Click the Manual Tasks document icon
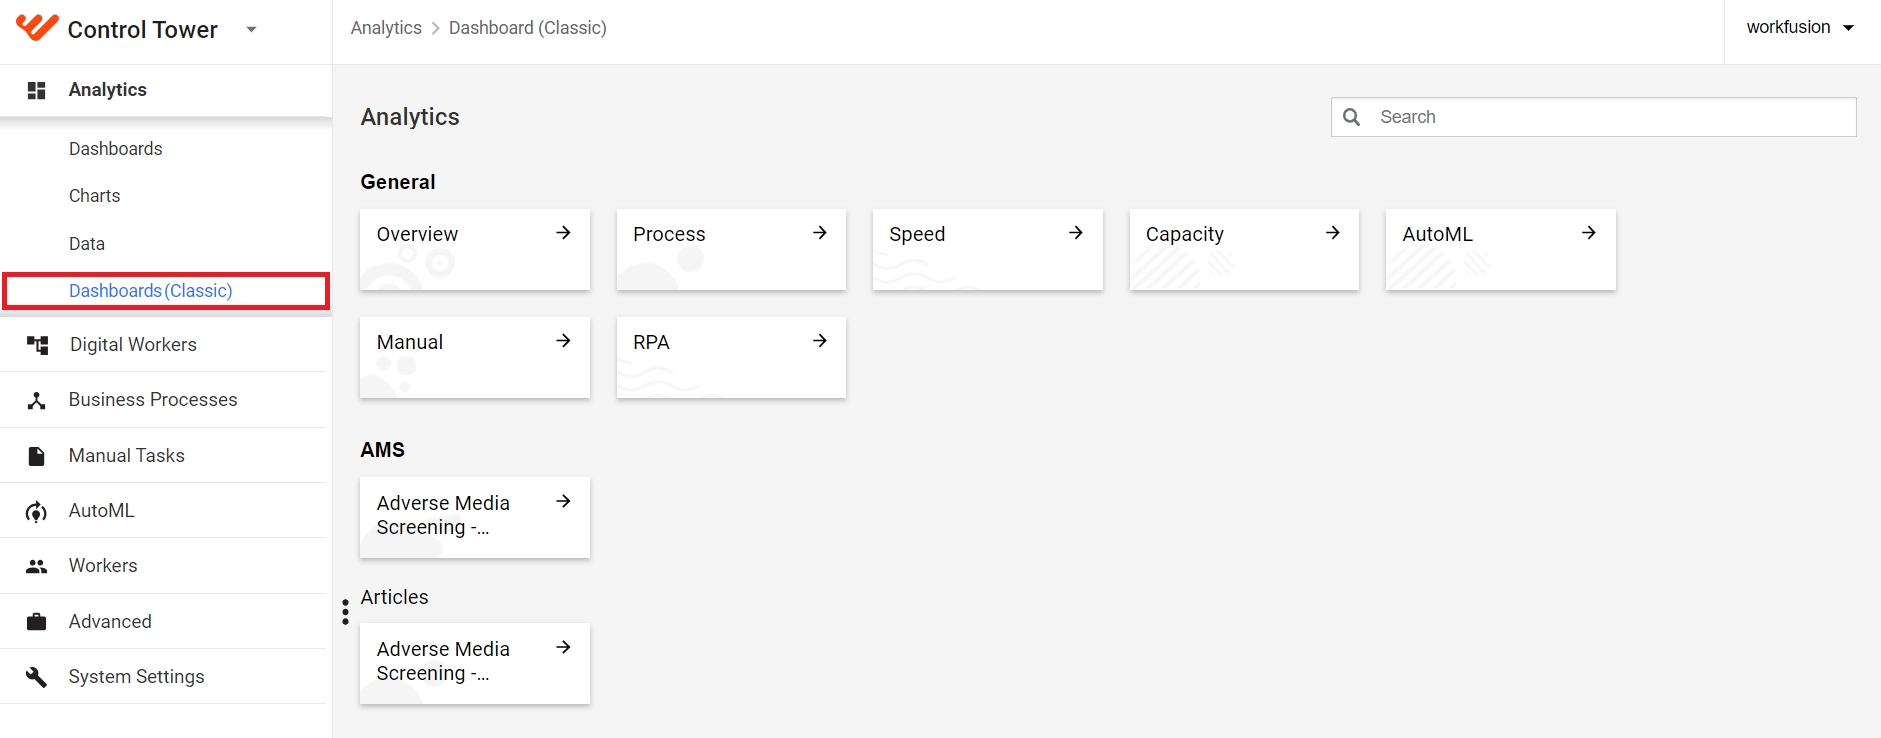This screenshot has width=1881, height=738. click(37, 456)
